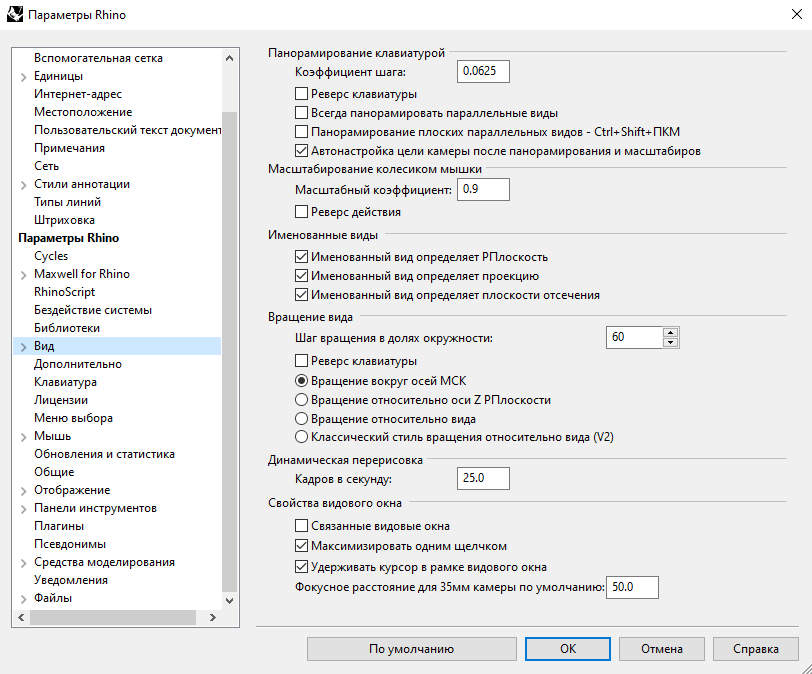Screen dimensions: 812x674
Task: Select Вспомогательная сетка in tree
Action: coord(98,58)
